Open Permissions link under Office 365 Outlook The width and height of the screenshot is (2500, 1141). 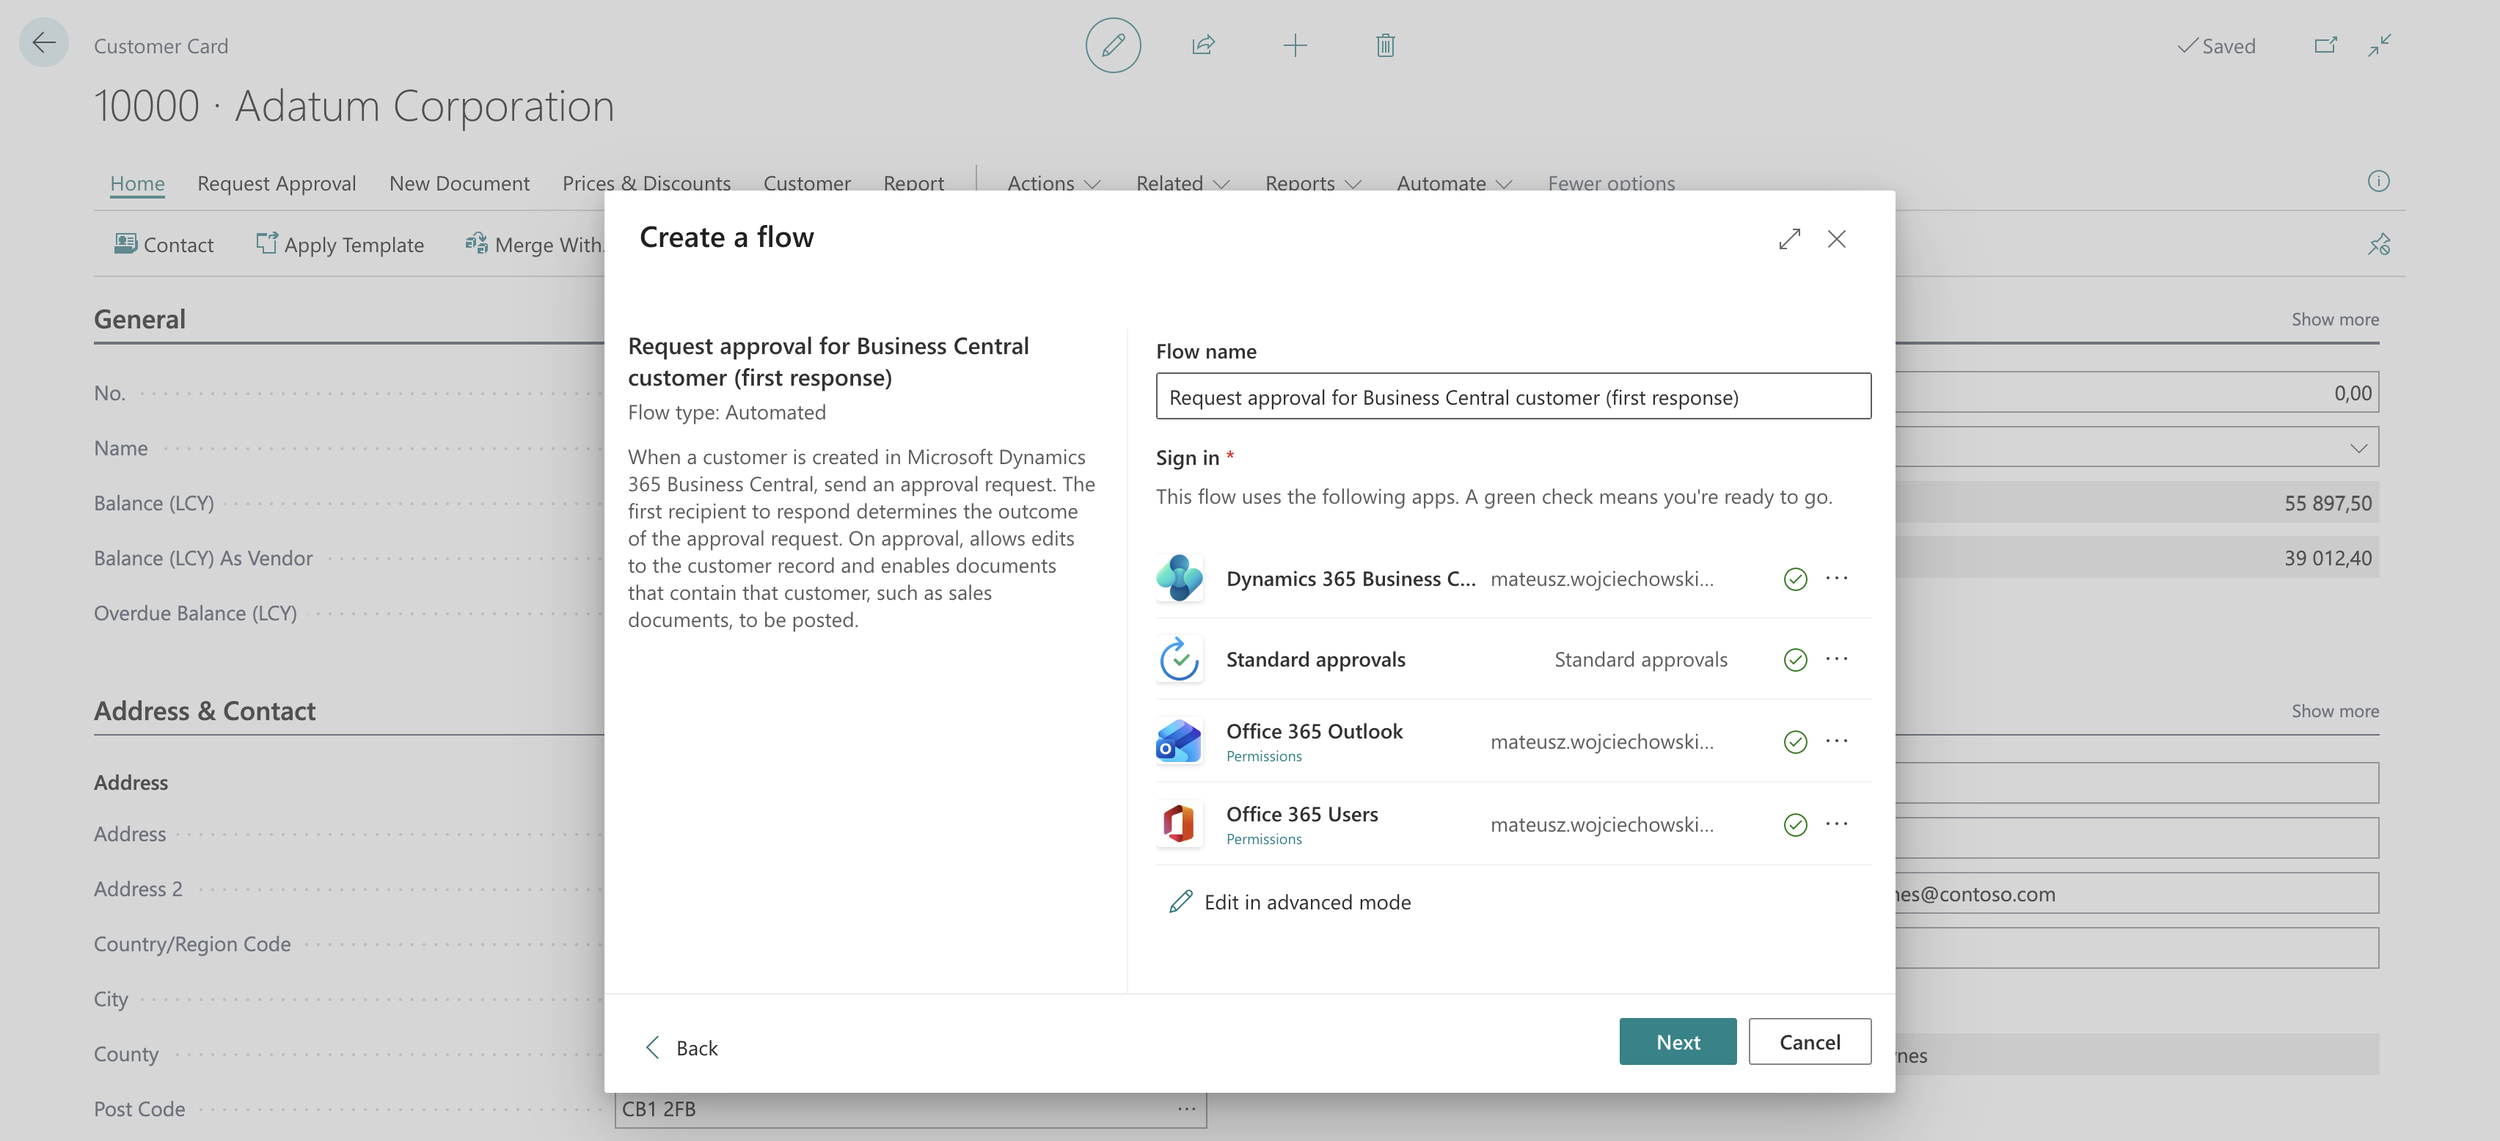[x=1264, y=756]
